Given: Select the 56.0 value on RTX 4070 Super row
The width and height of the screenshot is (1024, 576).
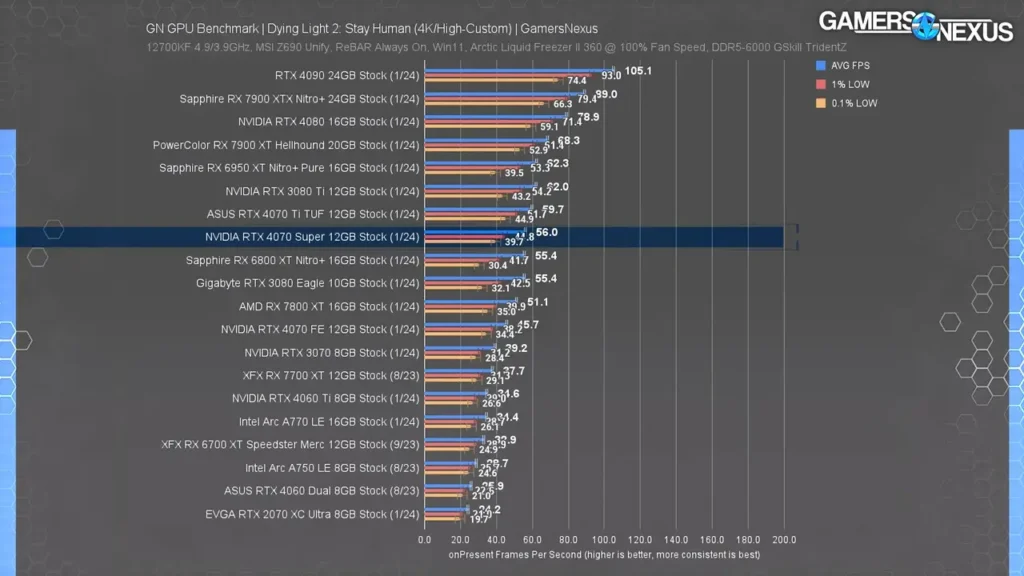Looking at the screenshot, I should [547, 232].
